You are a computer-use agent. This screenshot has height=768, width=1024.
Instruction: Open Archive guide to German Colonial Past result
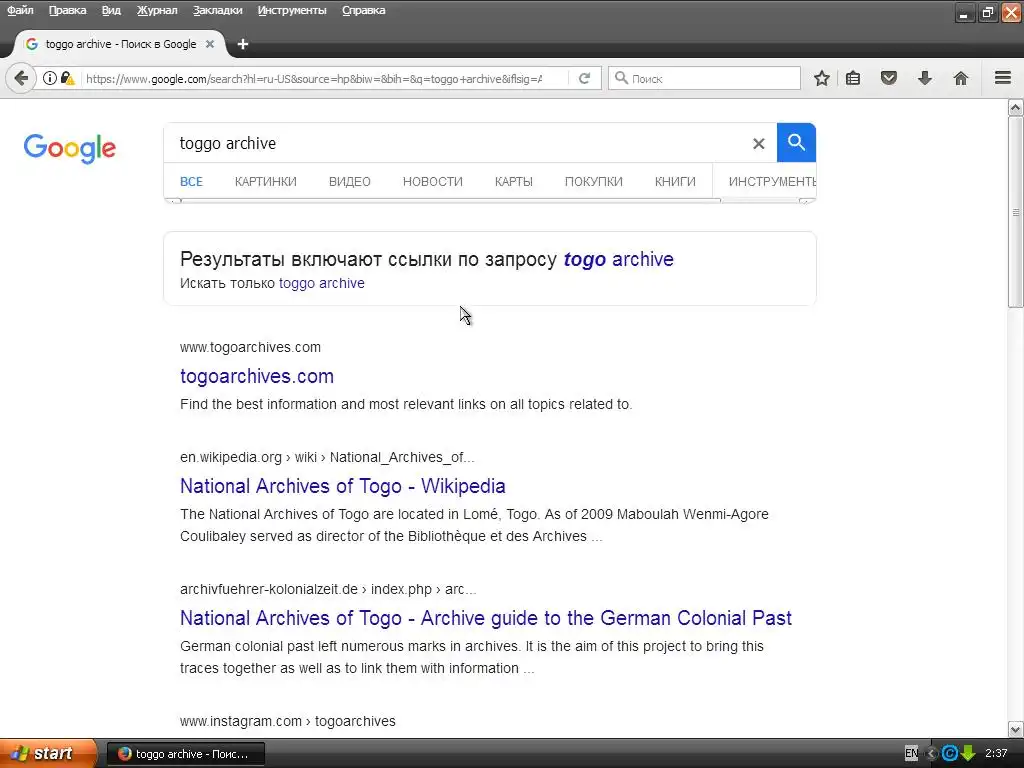pyautogui.click(x=486, y=618)
